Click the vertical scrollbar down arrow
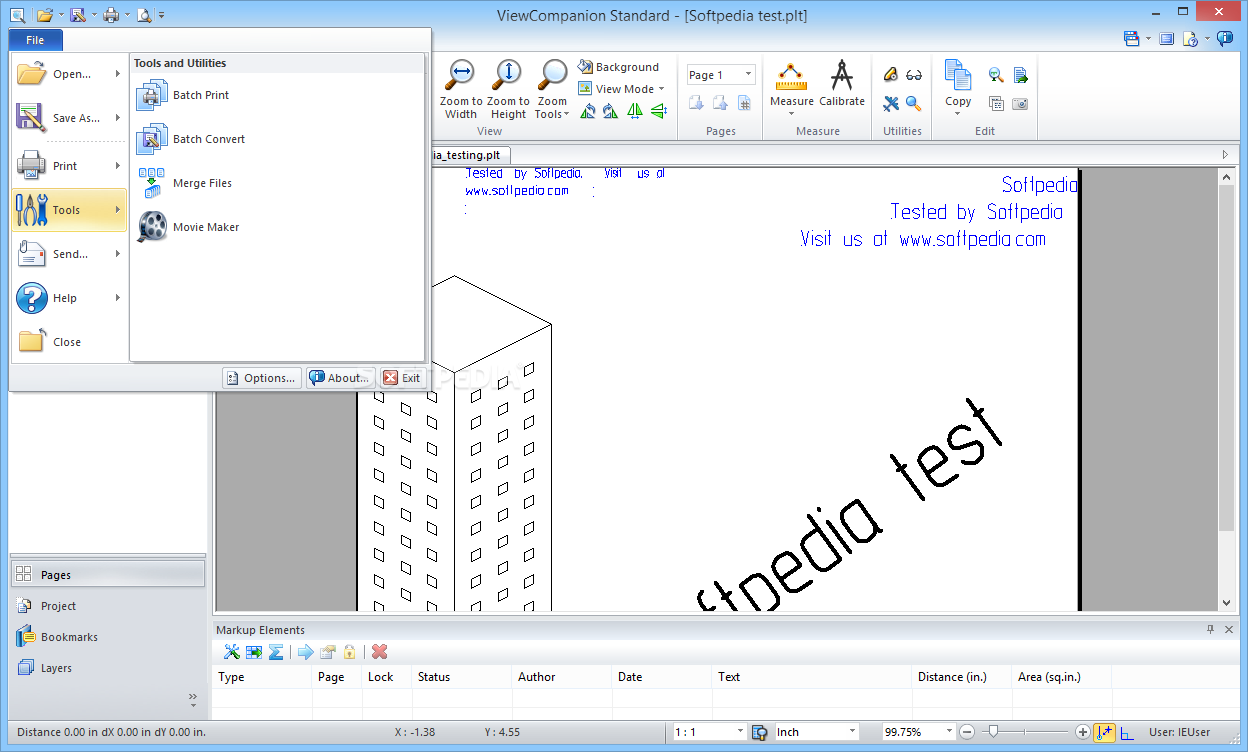1248x752 pixels. [x=1227, y=602]
